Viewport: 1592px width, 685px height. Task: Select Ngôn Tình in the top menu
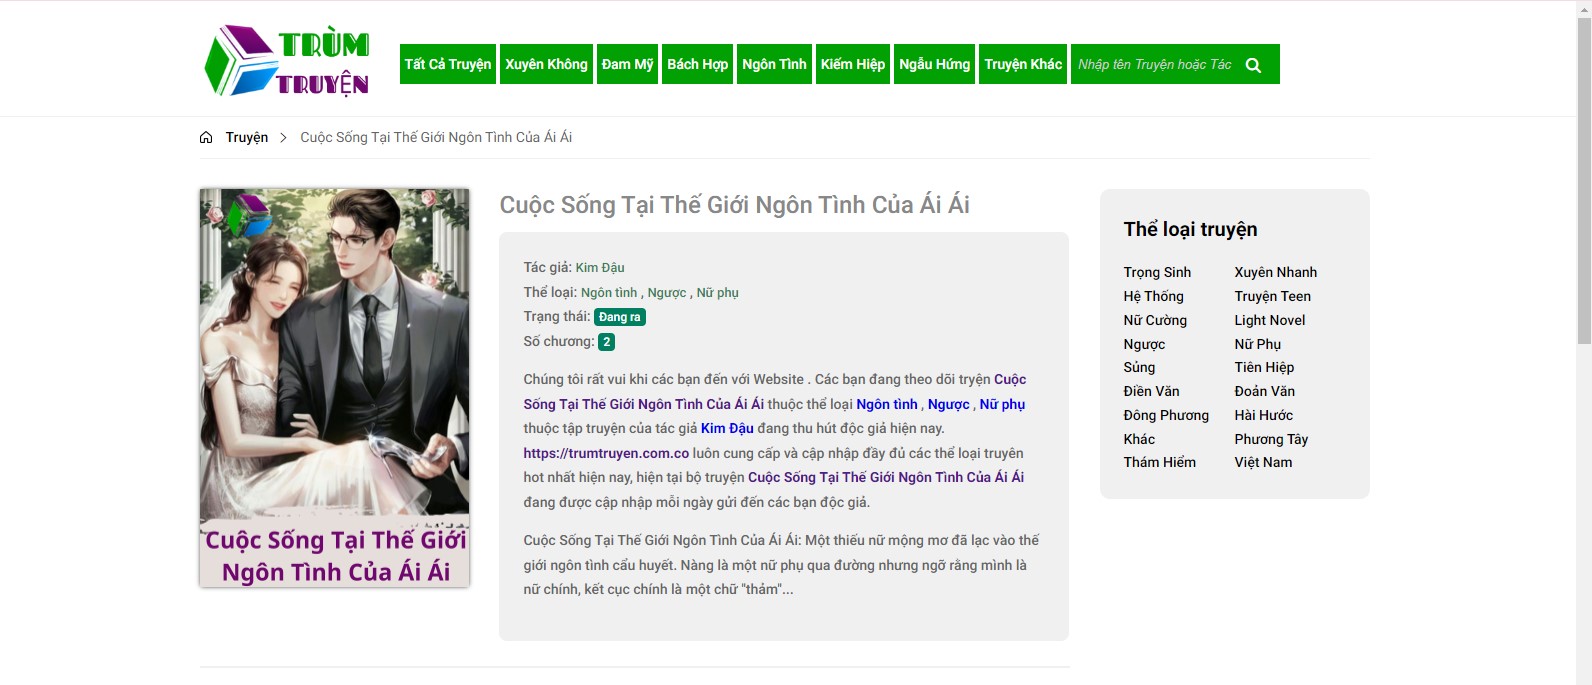[774, 64]
